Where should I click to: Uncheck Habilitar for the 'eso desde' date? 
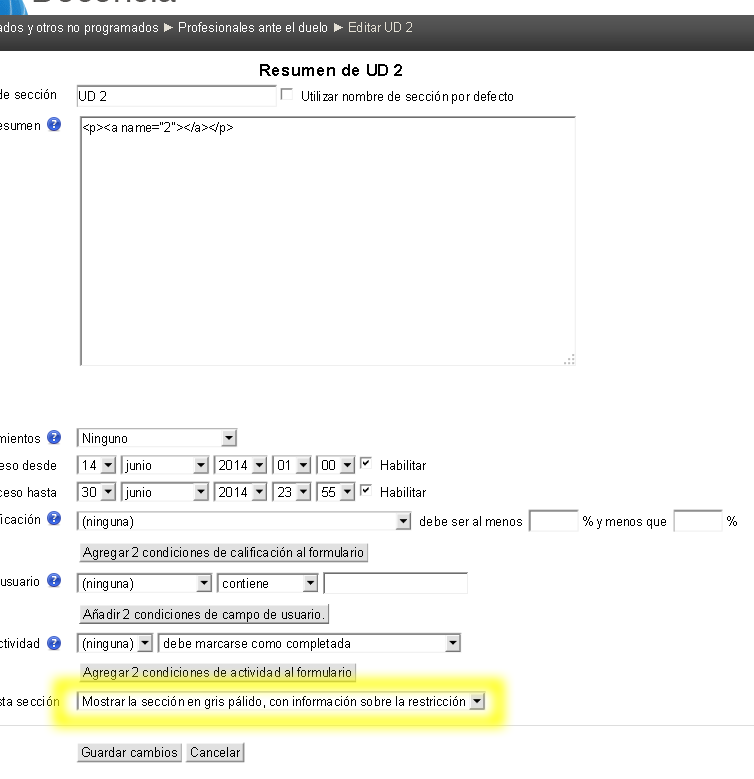366,464
